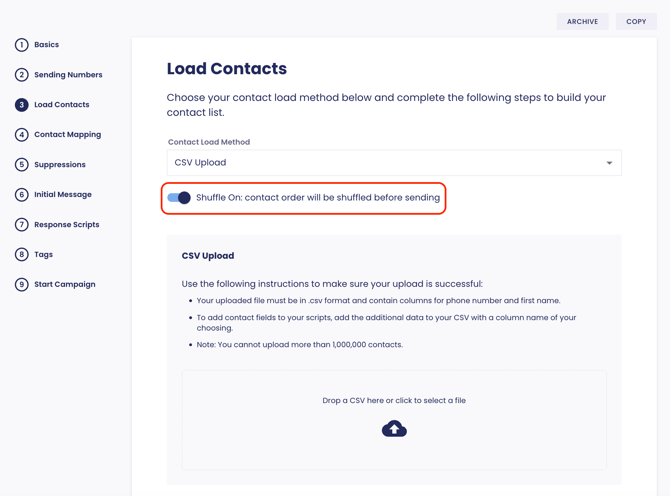
Task: Go to the Response Scripts step
Action: click(67, 224)
